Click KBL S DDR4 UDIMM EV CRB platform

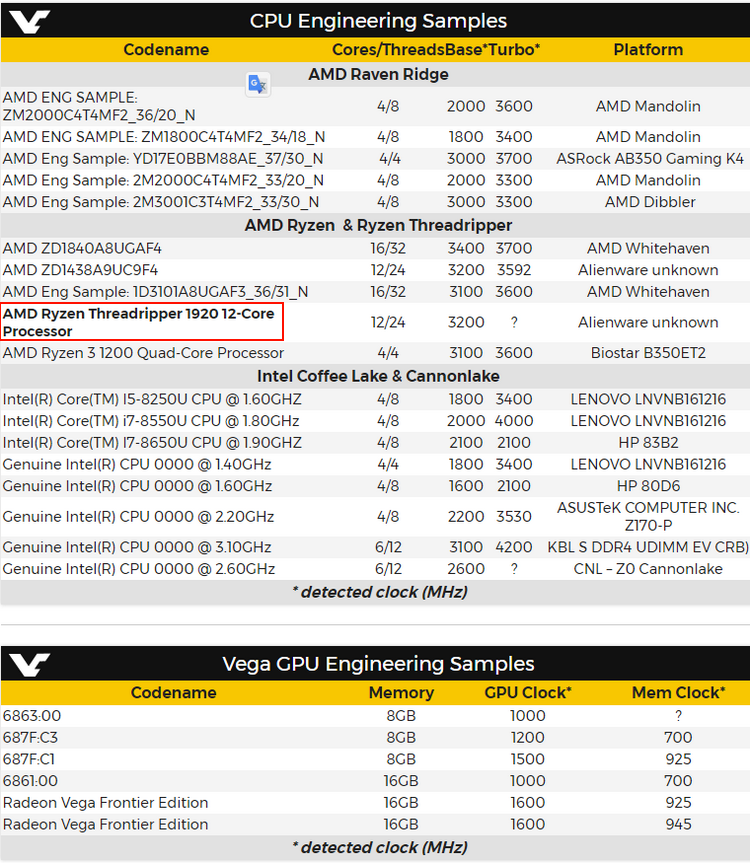648,547
